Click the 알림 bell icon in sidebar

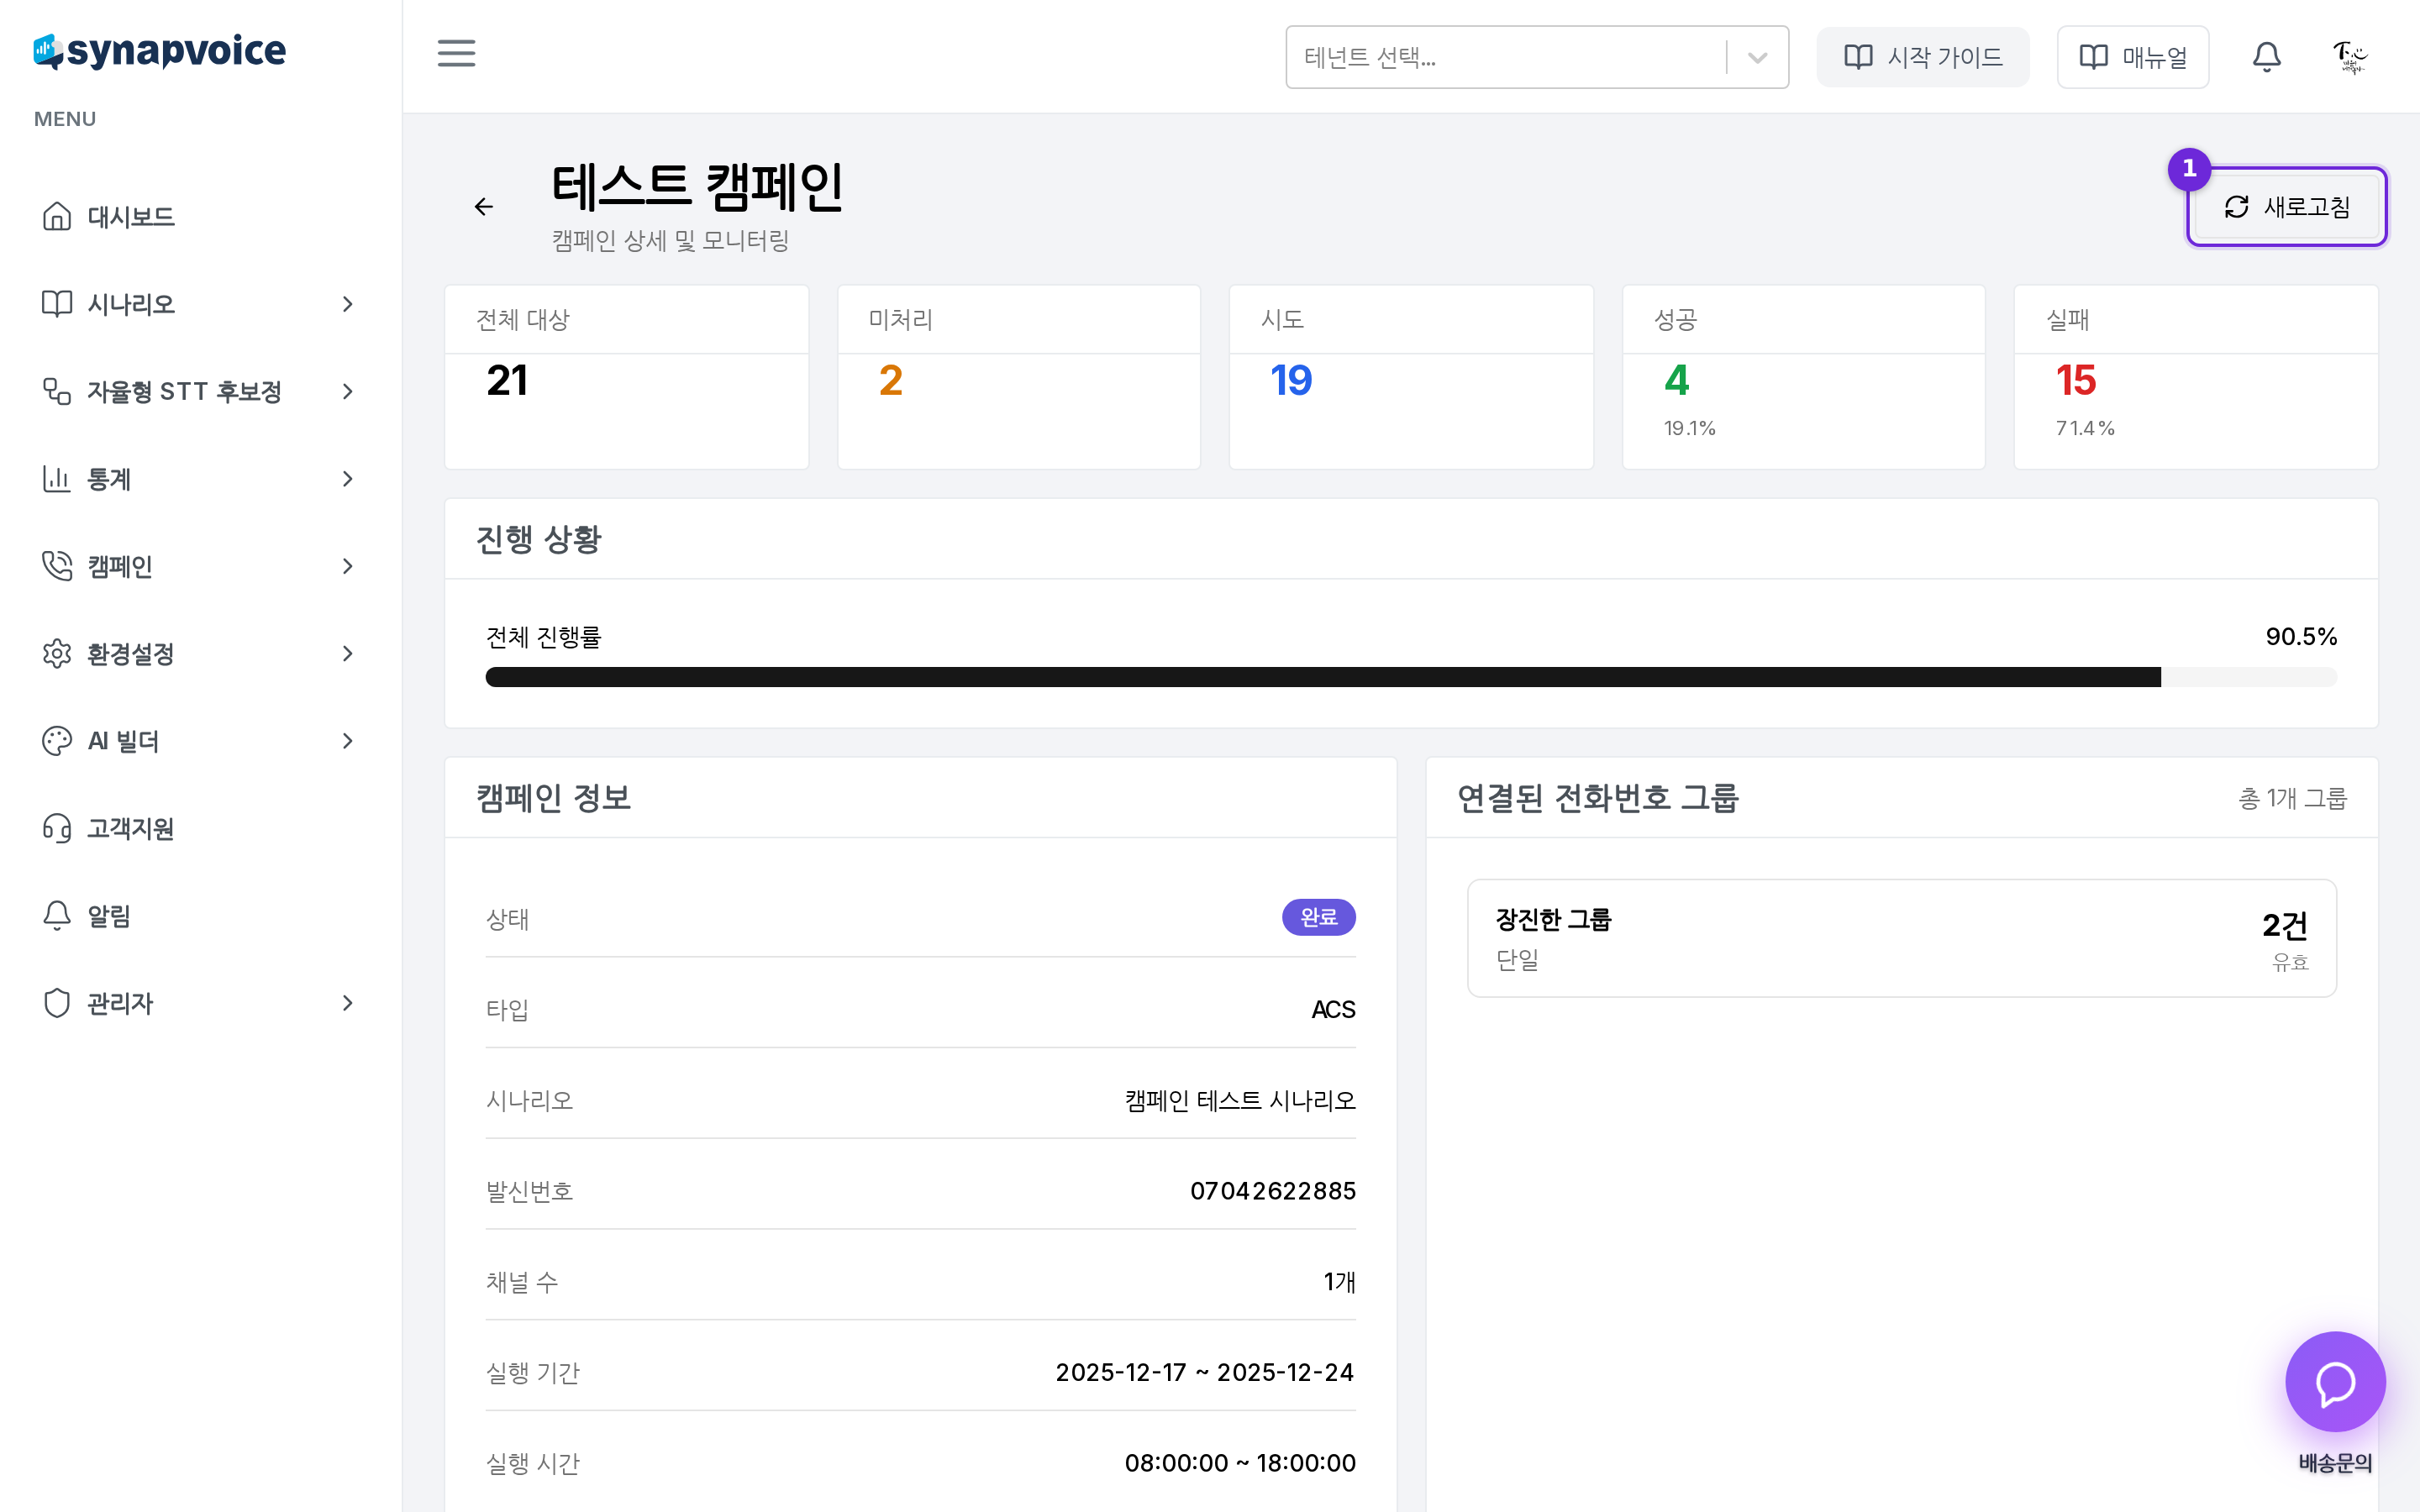coord(57,915)
